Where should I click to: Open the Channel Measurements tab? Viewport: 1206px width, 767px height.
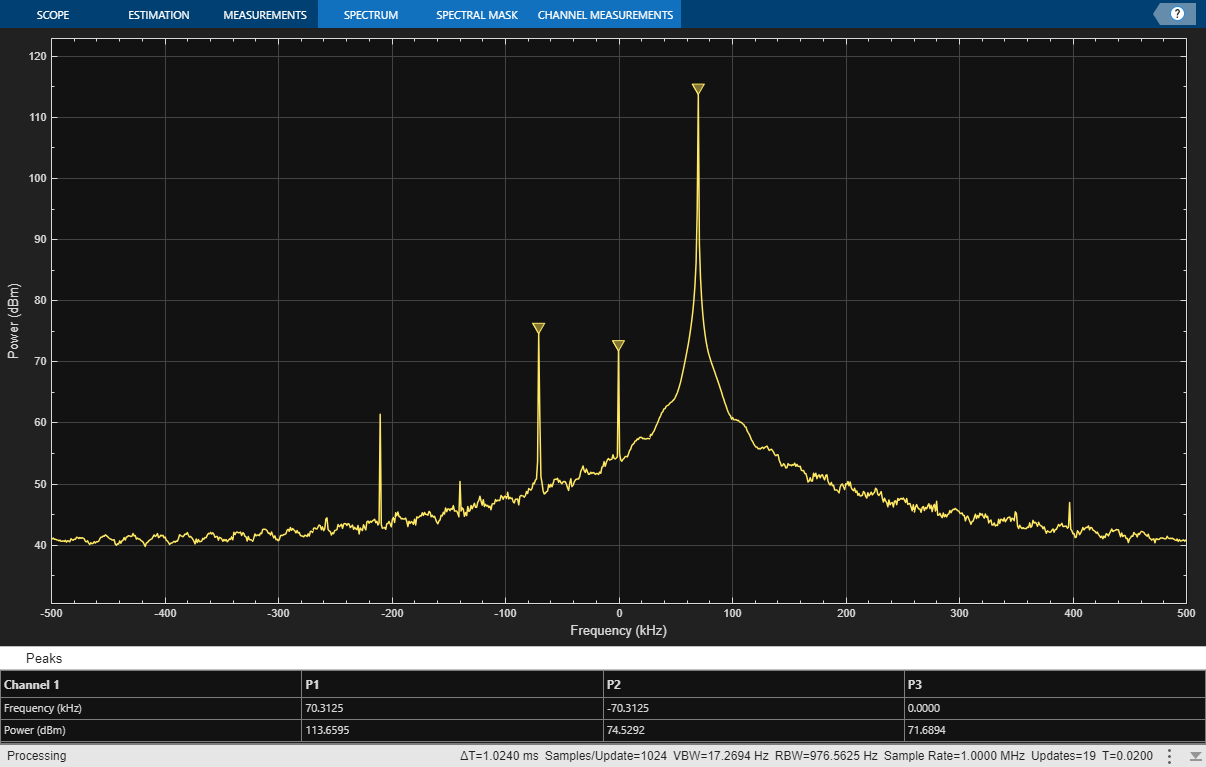pyautogui.click(x=605, y=15)
